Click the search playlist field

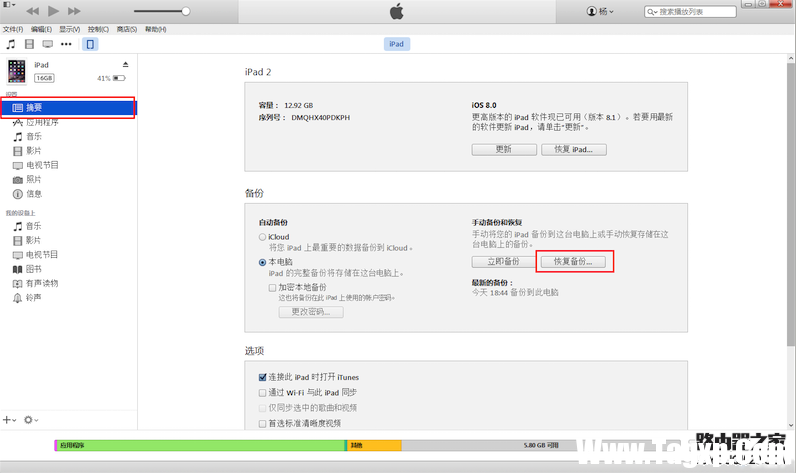click(690, 12)
